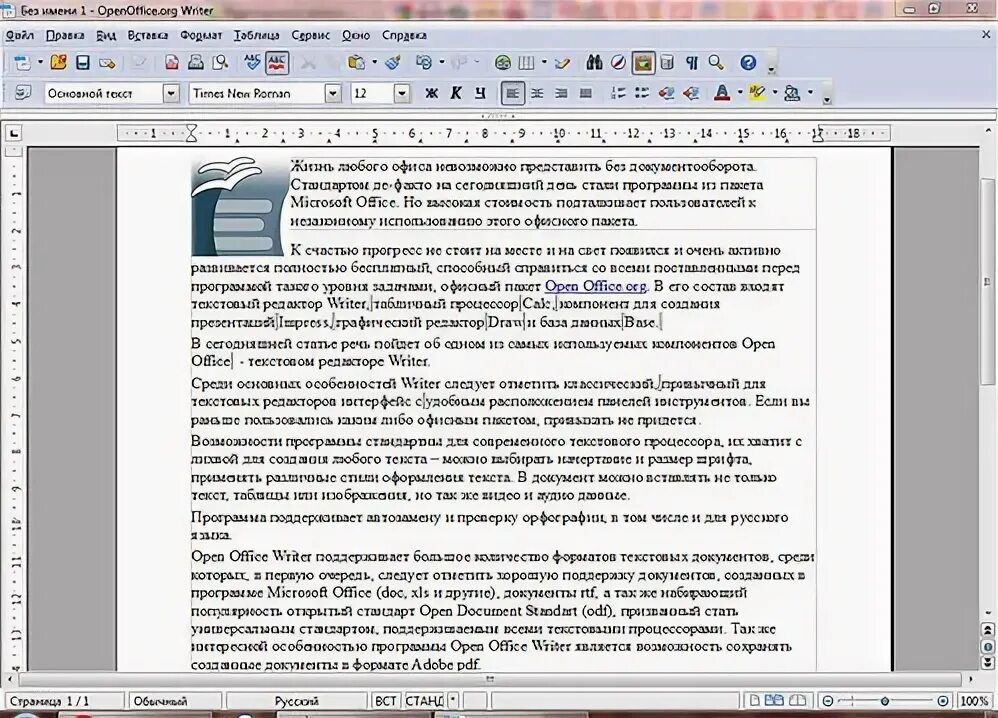Viewport: 998px width, 718px height.
Task: Select Align Left paragraph button
Action: point(512,94)
